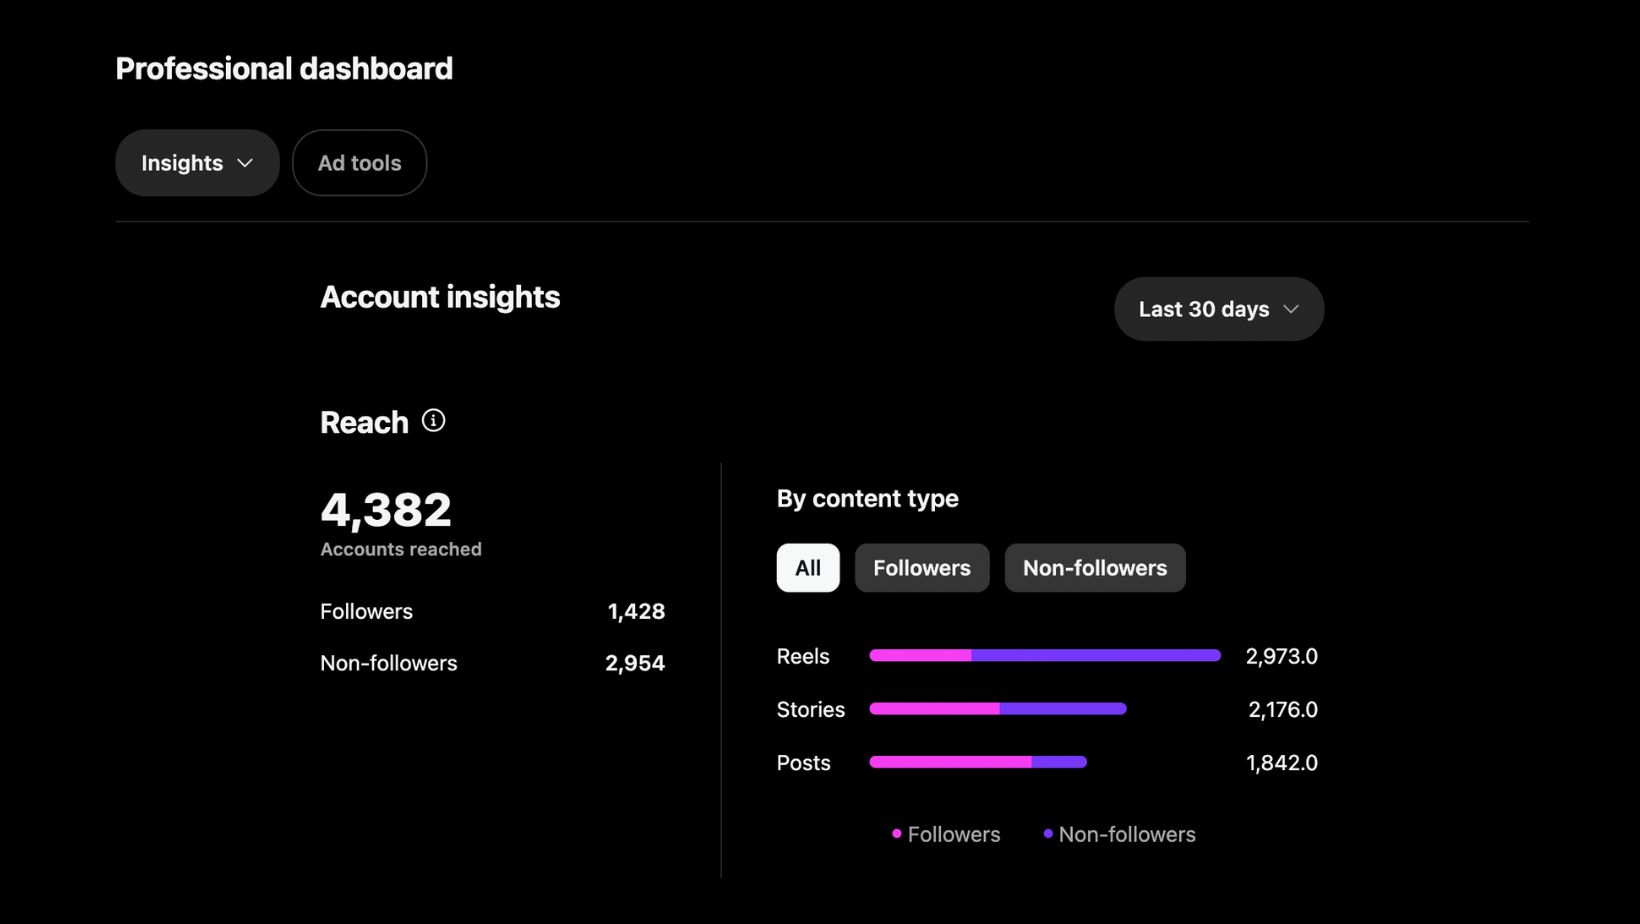This screenshot has height=924, width=1640.
Task: Click the pink Followers legend dot
Action: point(897,834)
